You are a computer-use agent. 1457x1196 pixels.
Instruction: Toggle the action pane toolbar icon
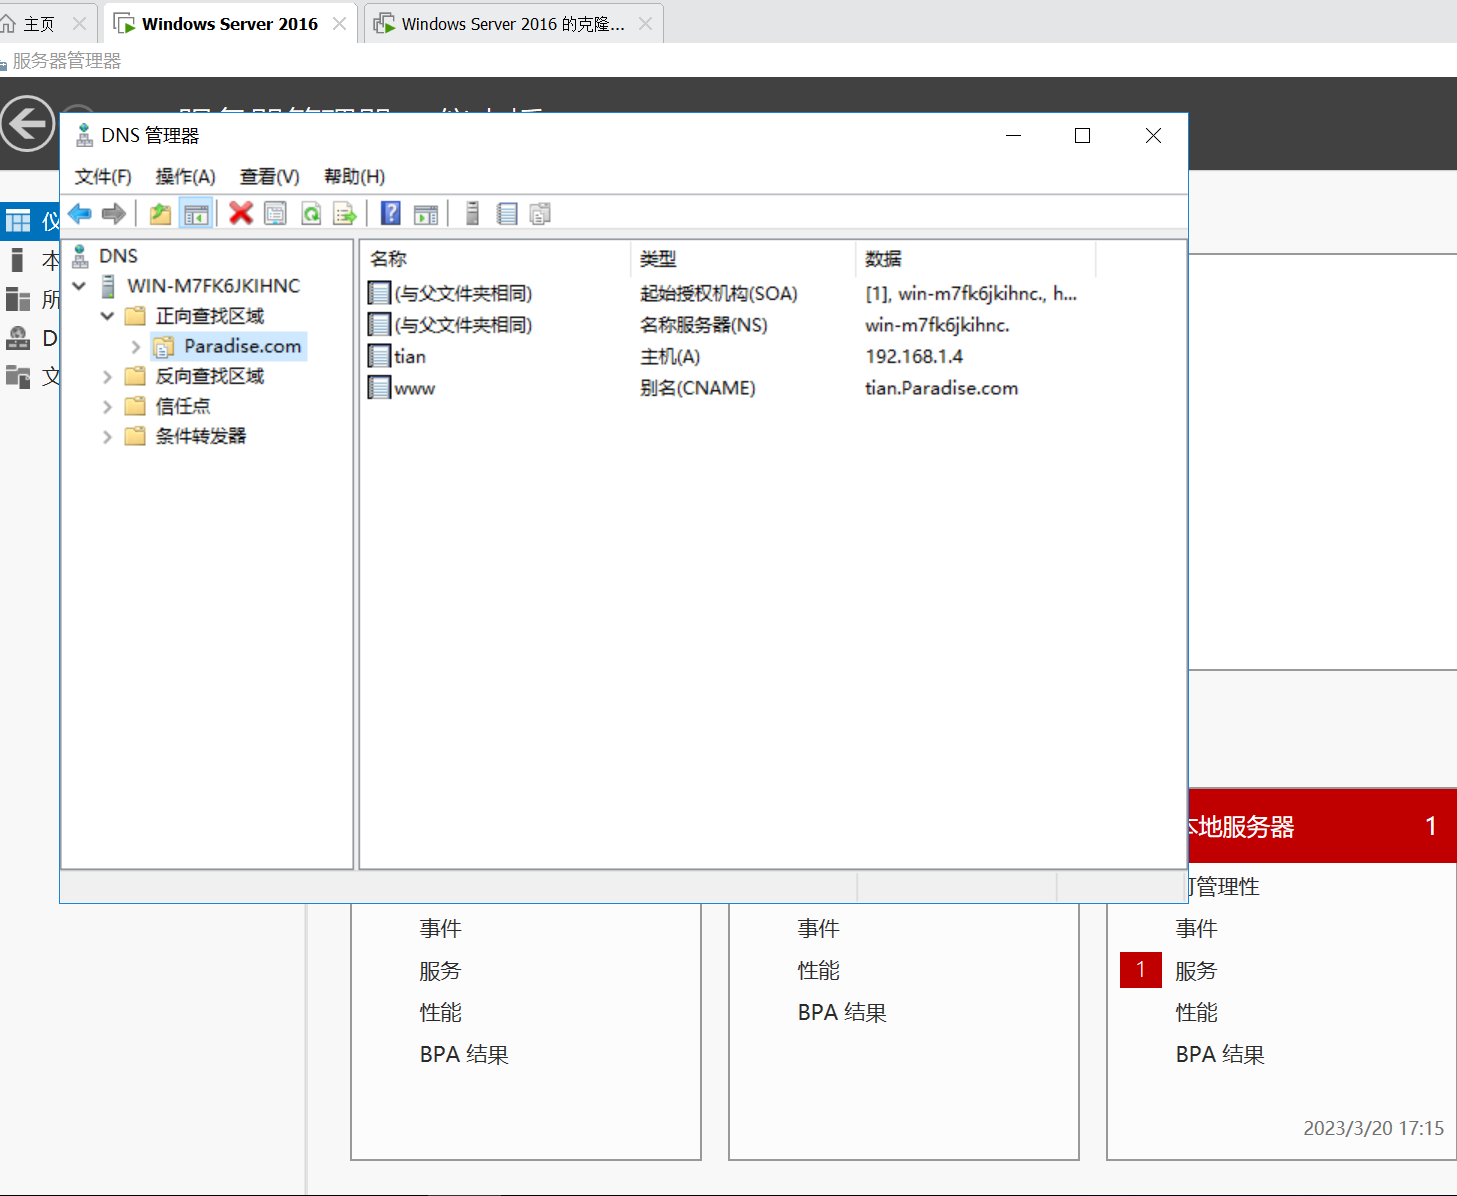point(426,213)
